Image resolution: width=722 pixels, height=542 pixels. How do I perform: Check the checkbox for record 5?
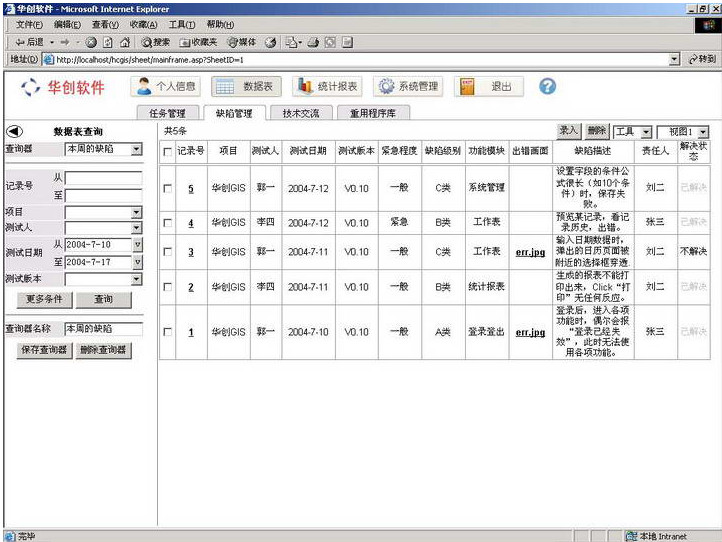168,188
